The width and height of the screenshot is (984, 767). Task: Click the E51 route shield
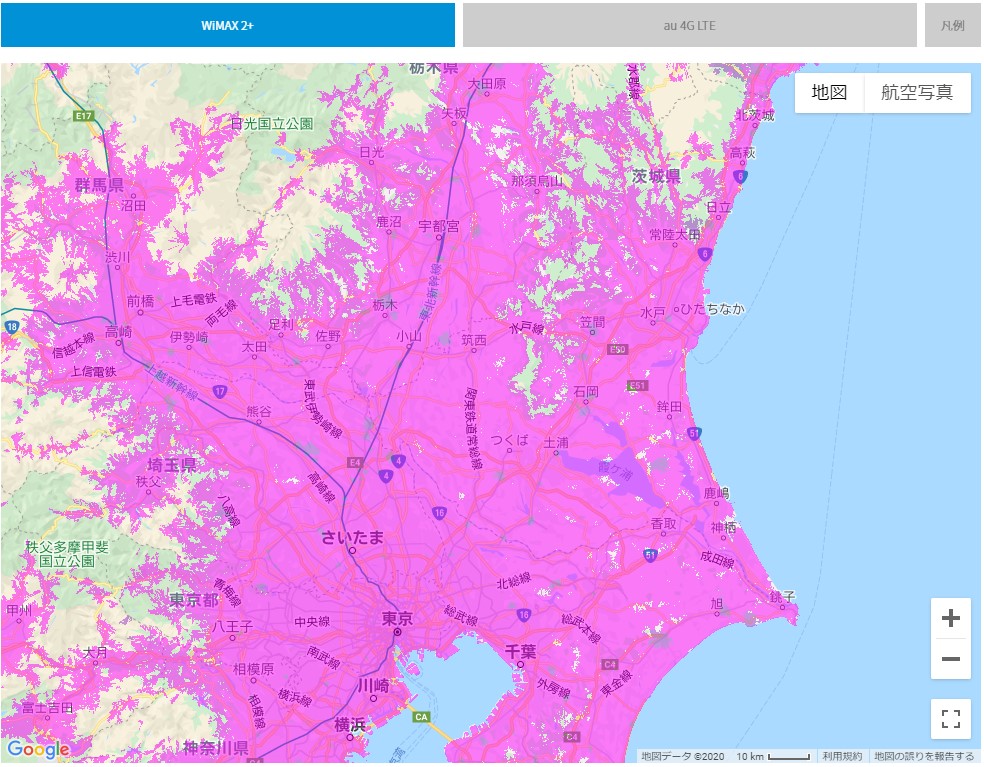pyautogui.click(x=637, y=386)
